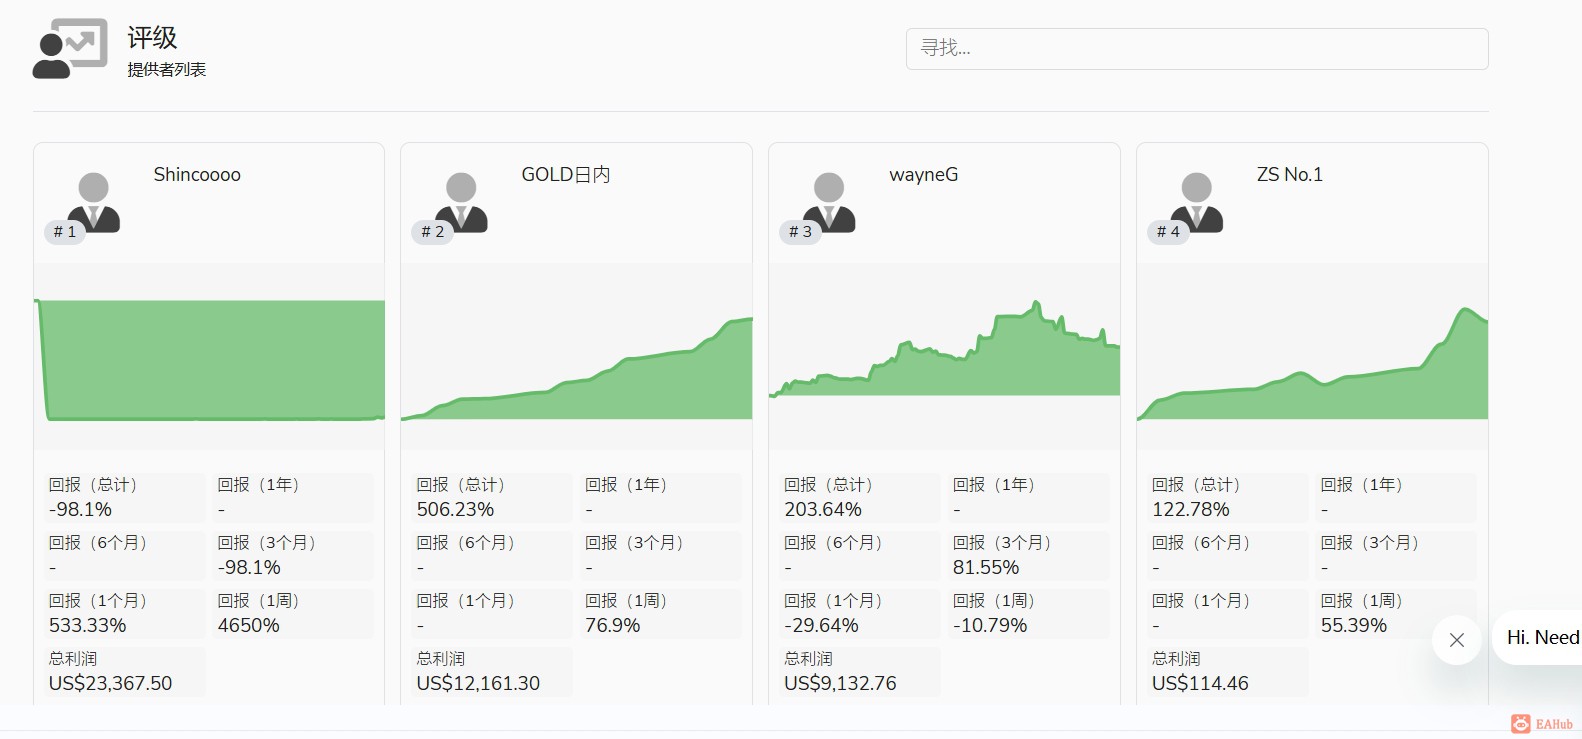1582x739 pixels.
Task: Click the 评级 page title
Action: pyautogui.click(x=152, y=38)
